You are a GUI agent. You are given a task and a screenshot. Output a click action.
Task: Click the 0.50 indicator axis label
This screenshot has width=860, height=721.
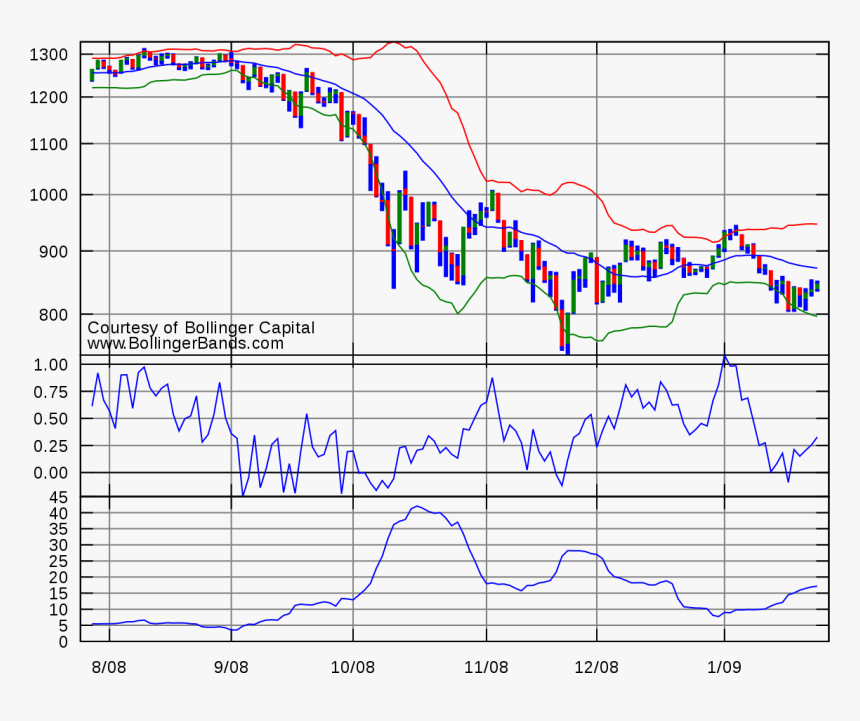[50, 419]
